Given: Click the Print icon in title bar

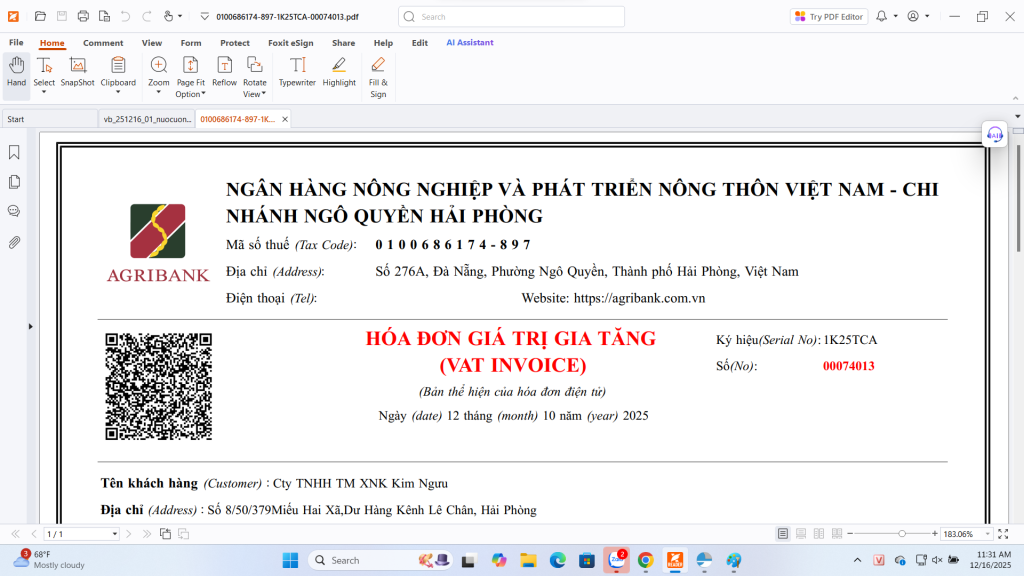Looking at the screenshot, I should 83,16.
